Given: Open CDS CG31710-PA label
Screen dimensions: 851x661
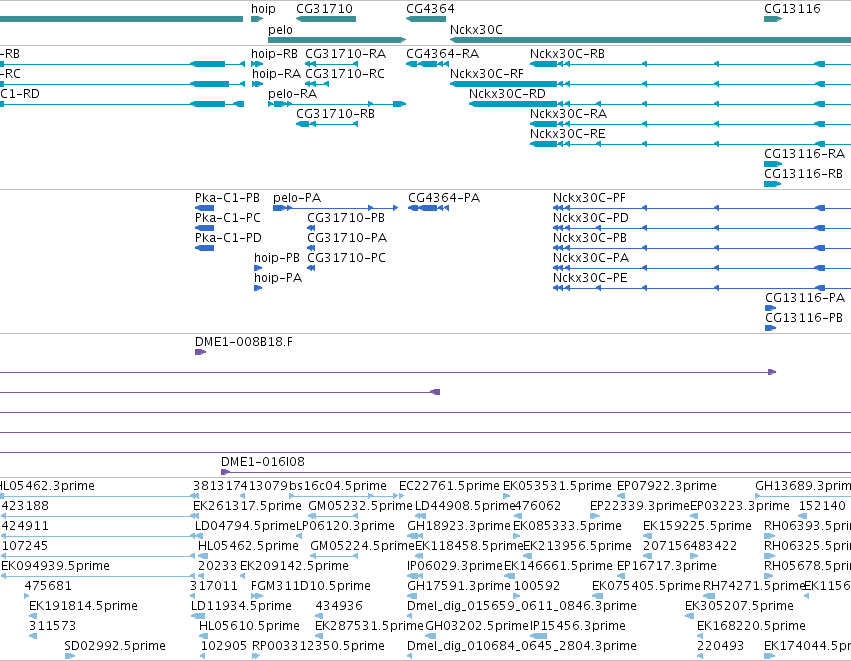Looking at the screenshot, I should (x=347, y=238).
